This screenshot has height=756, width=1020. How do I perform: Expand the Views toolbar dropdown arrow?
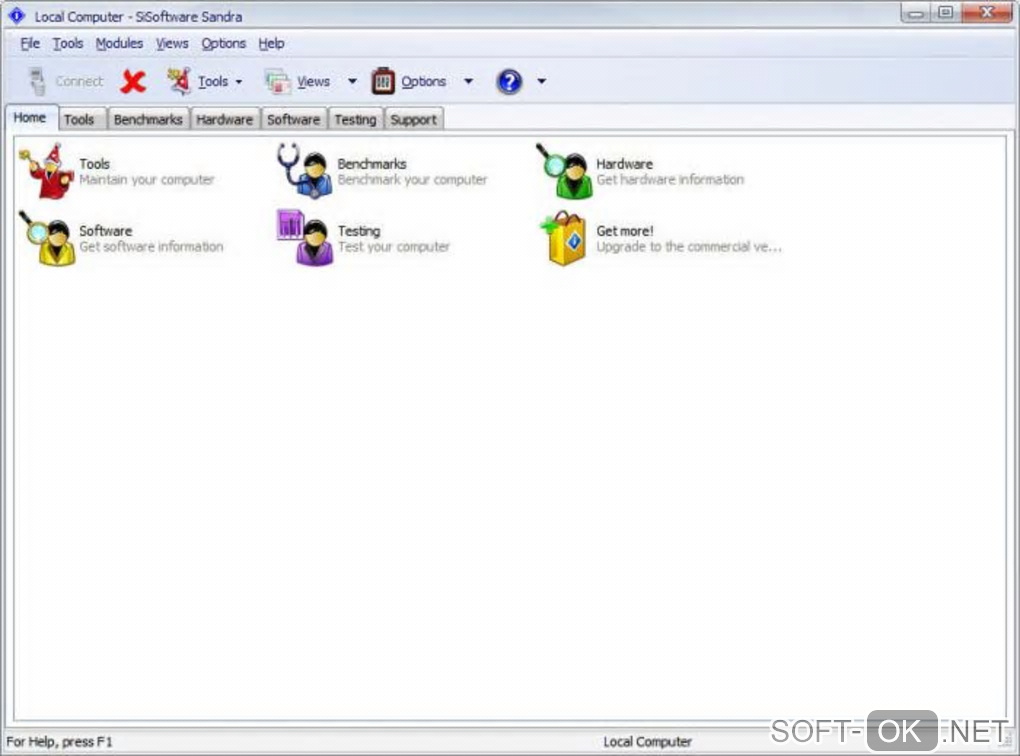pos(352,81)
